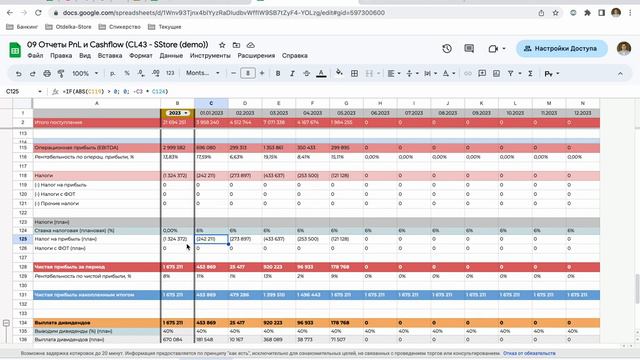Click the merge cells icon
The width and height of the screenshot is (640, 360).
pyautogui.click(x=369, y=73)
